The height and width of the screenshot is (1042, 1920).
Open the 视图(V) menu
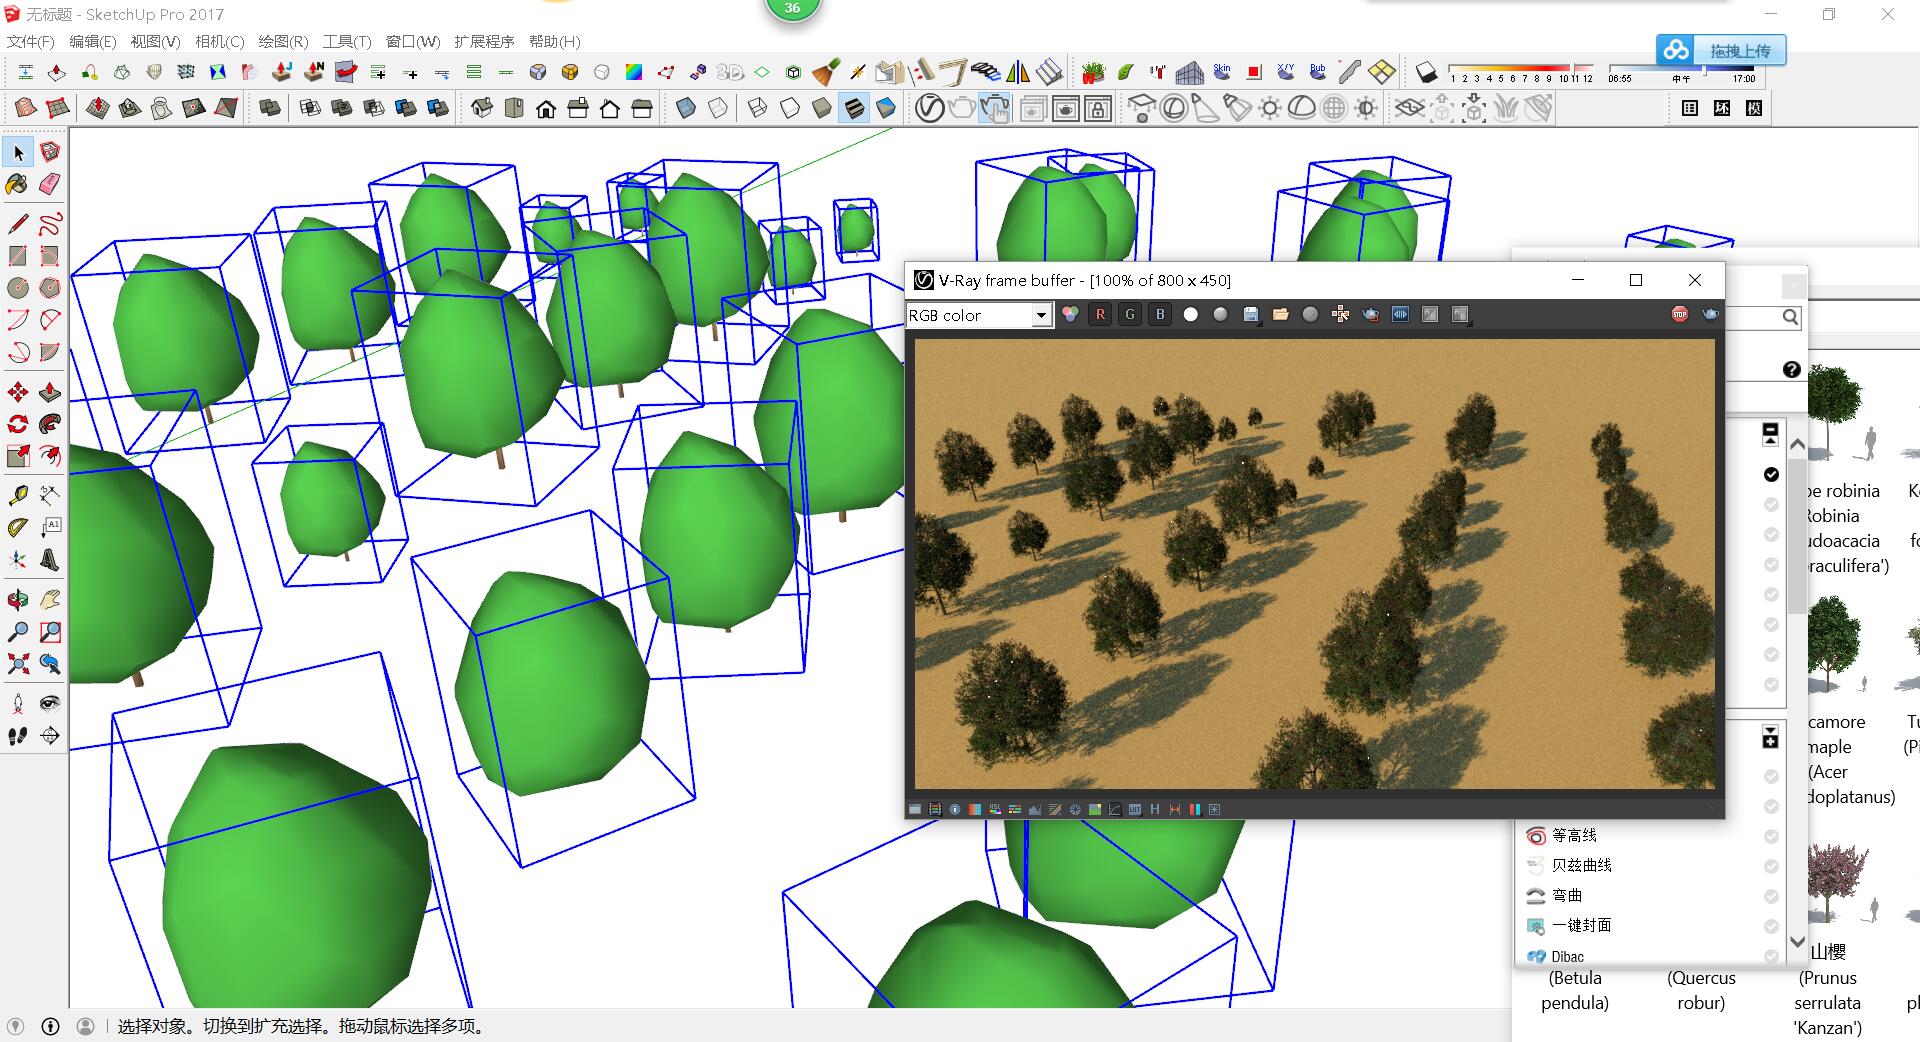155,41
